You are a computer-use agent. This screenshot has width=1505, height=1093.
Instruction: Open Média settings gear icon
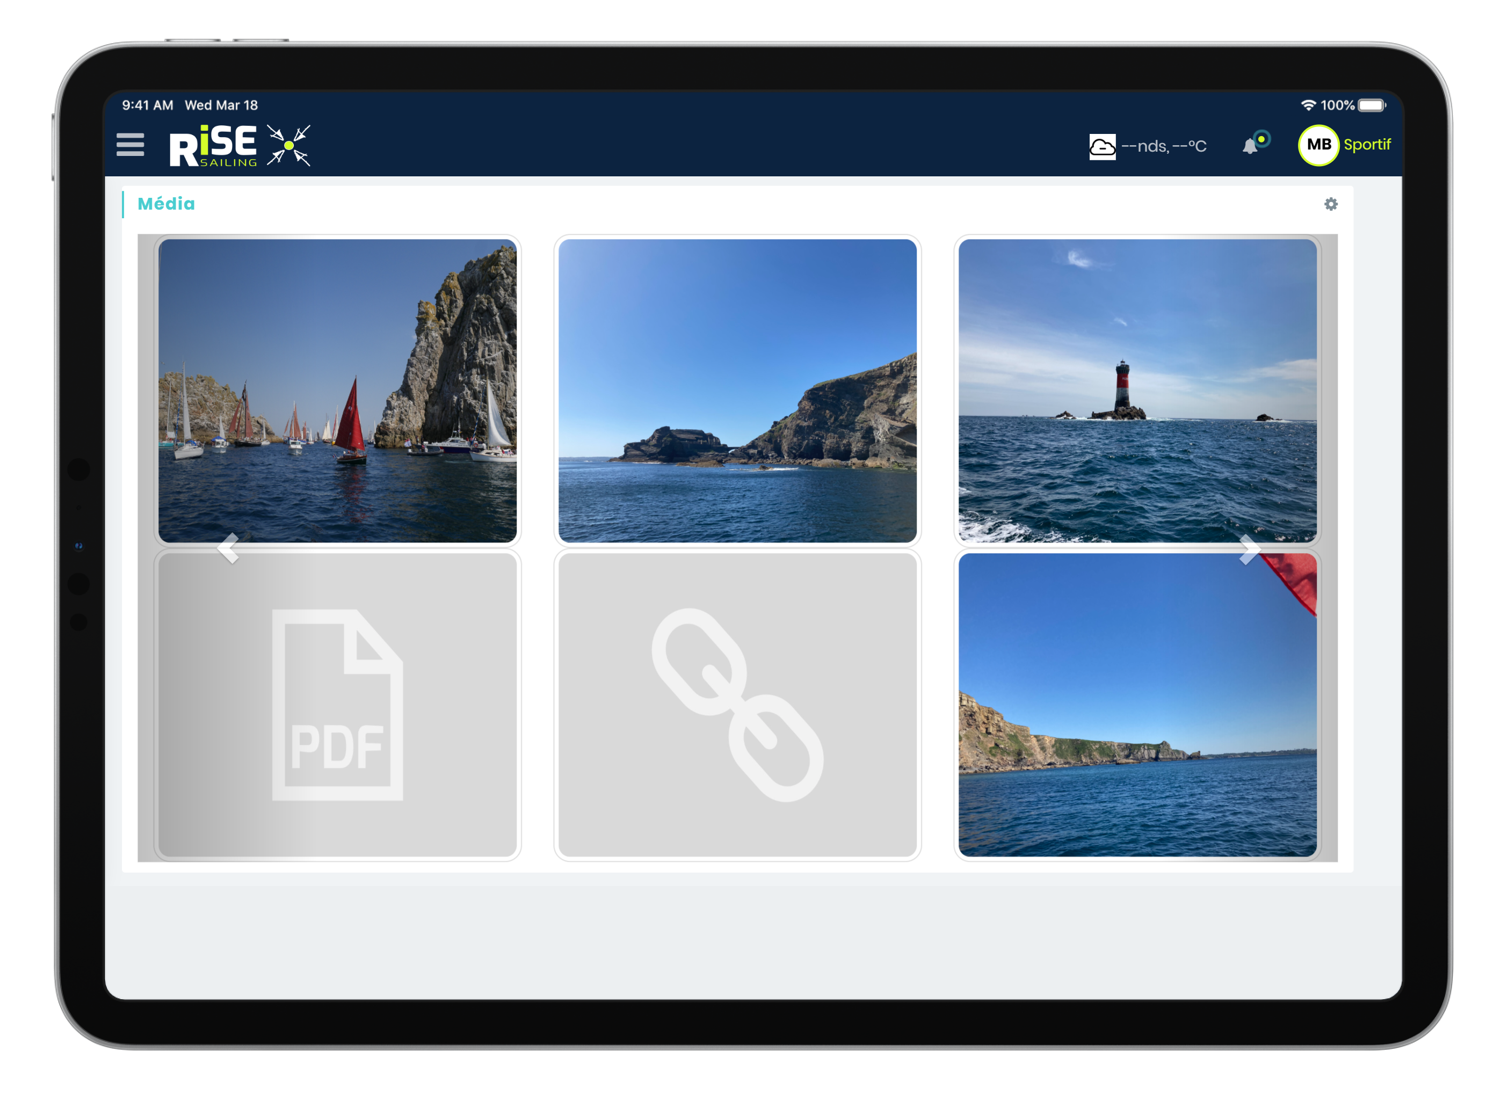1331,204
